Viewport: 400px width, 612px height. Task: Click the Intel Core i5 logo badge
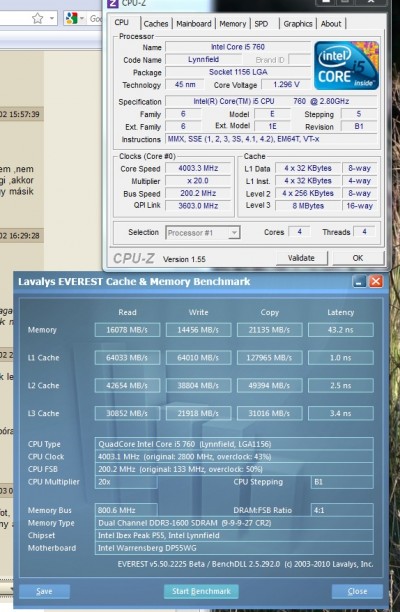347,66
